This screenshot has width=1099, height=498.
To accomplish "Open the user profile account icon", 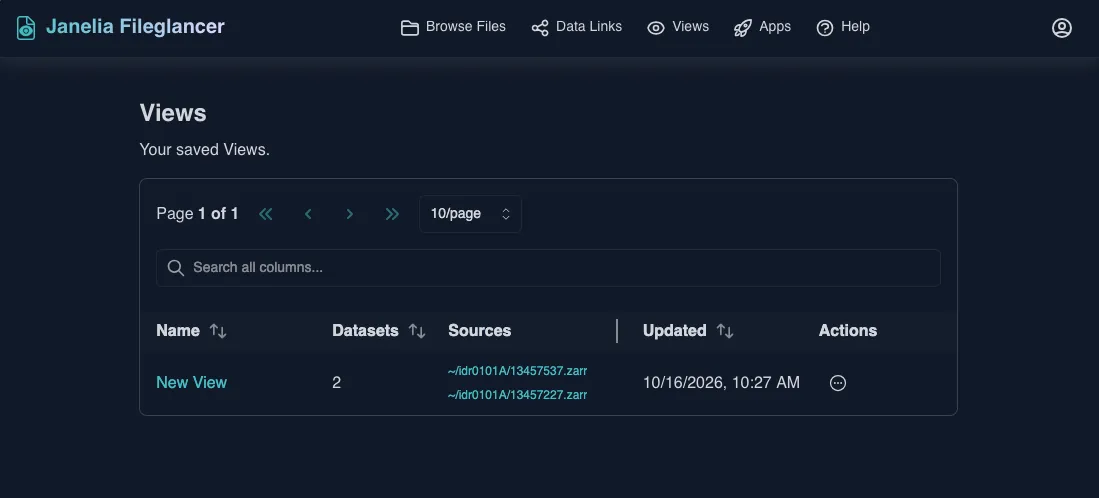I will [1061, 27].
